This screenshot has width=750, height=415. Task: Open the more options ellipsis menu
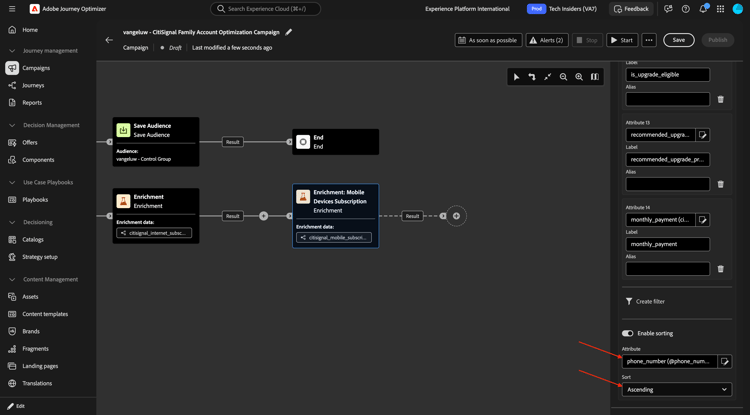click(649, 40)
